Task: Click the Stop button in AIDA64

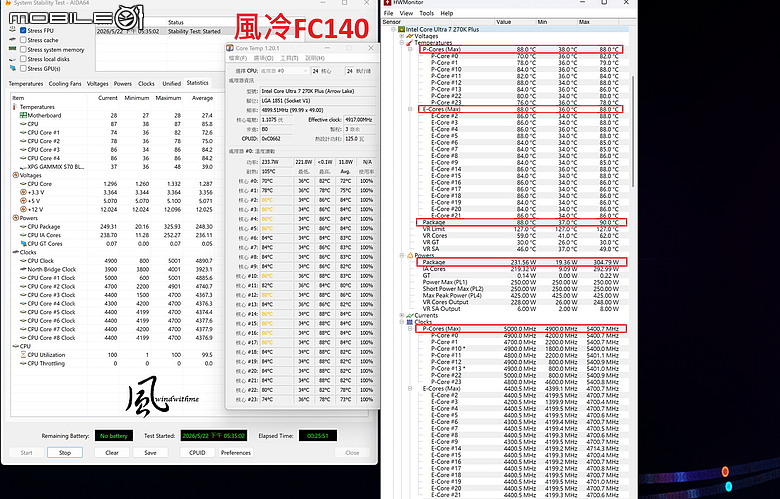Action: (x=65, y=453)
